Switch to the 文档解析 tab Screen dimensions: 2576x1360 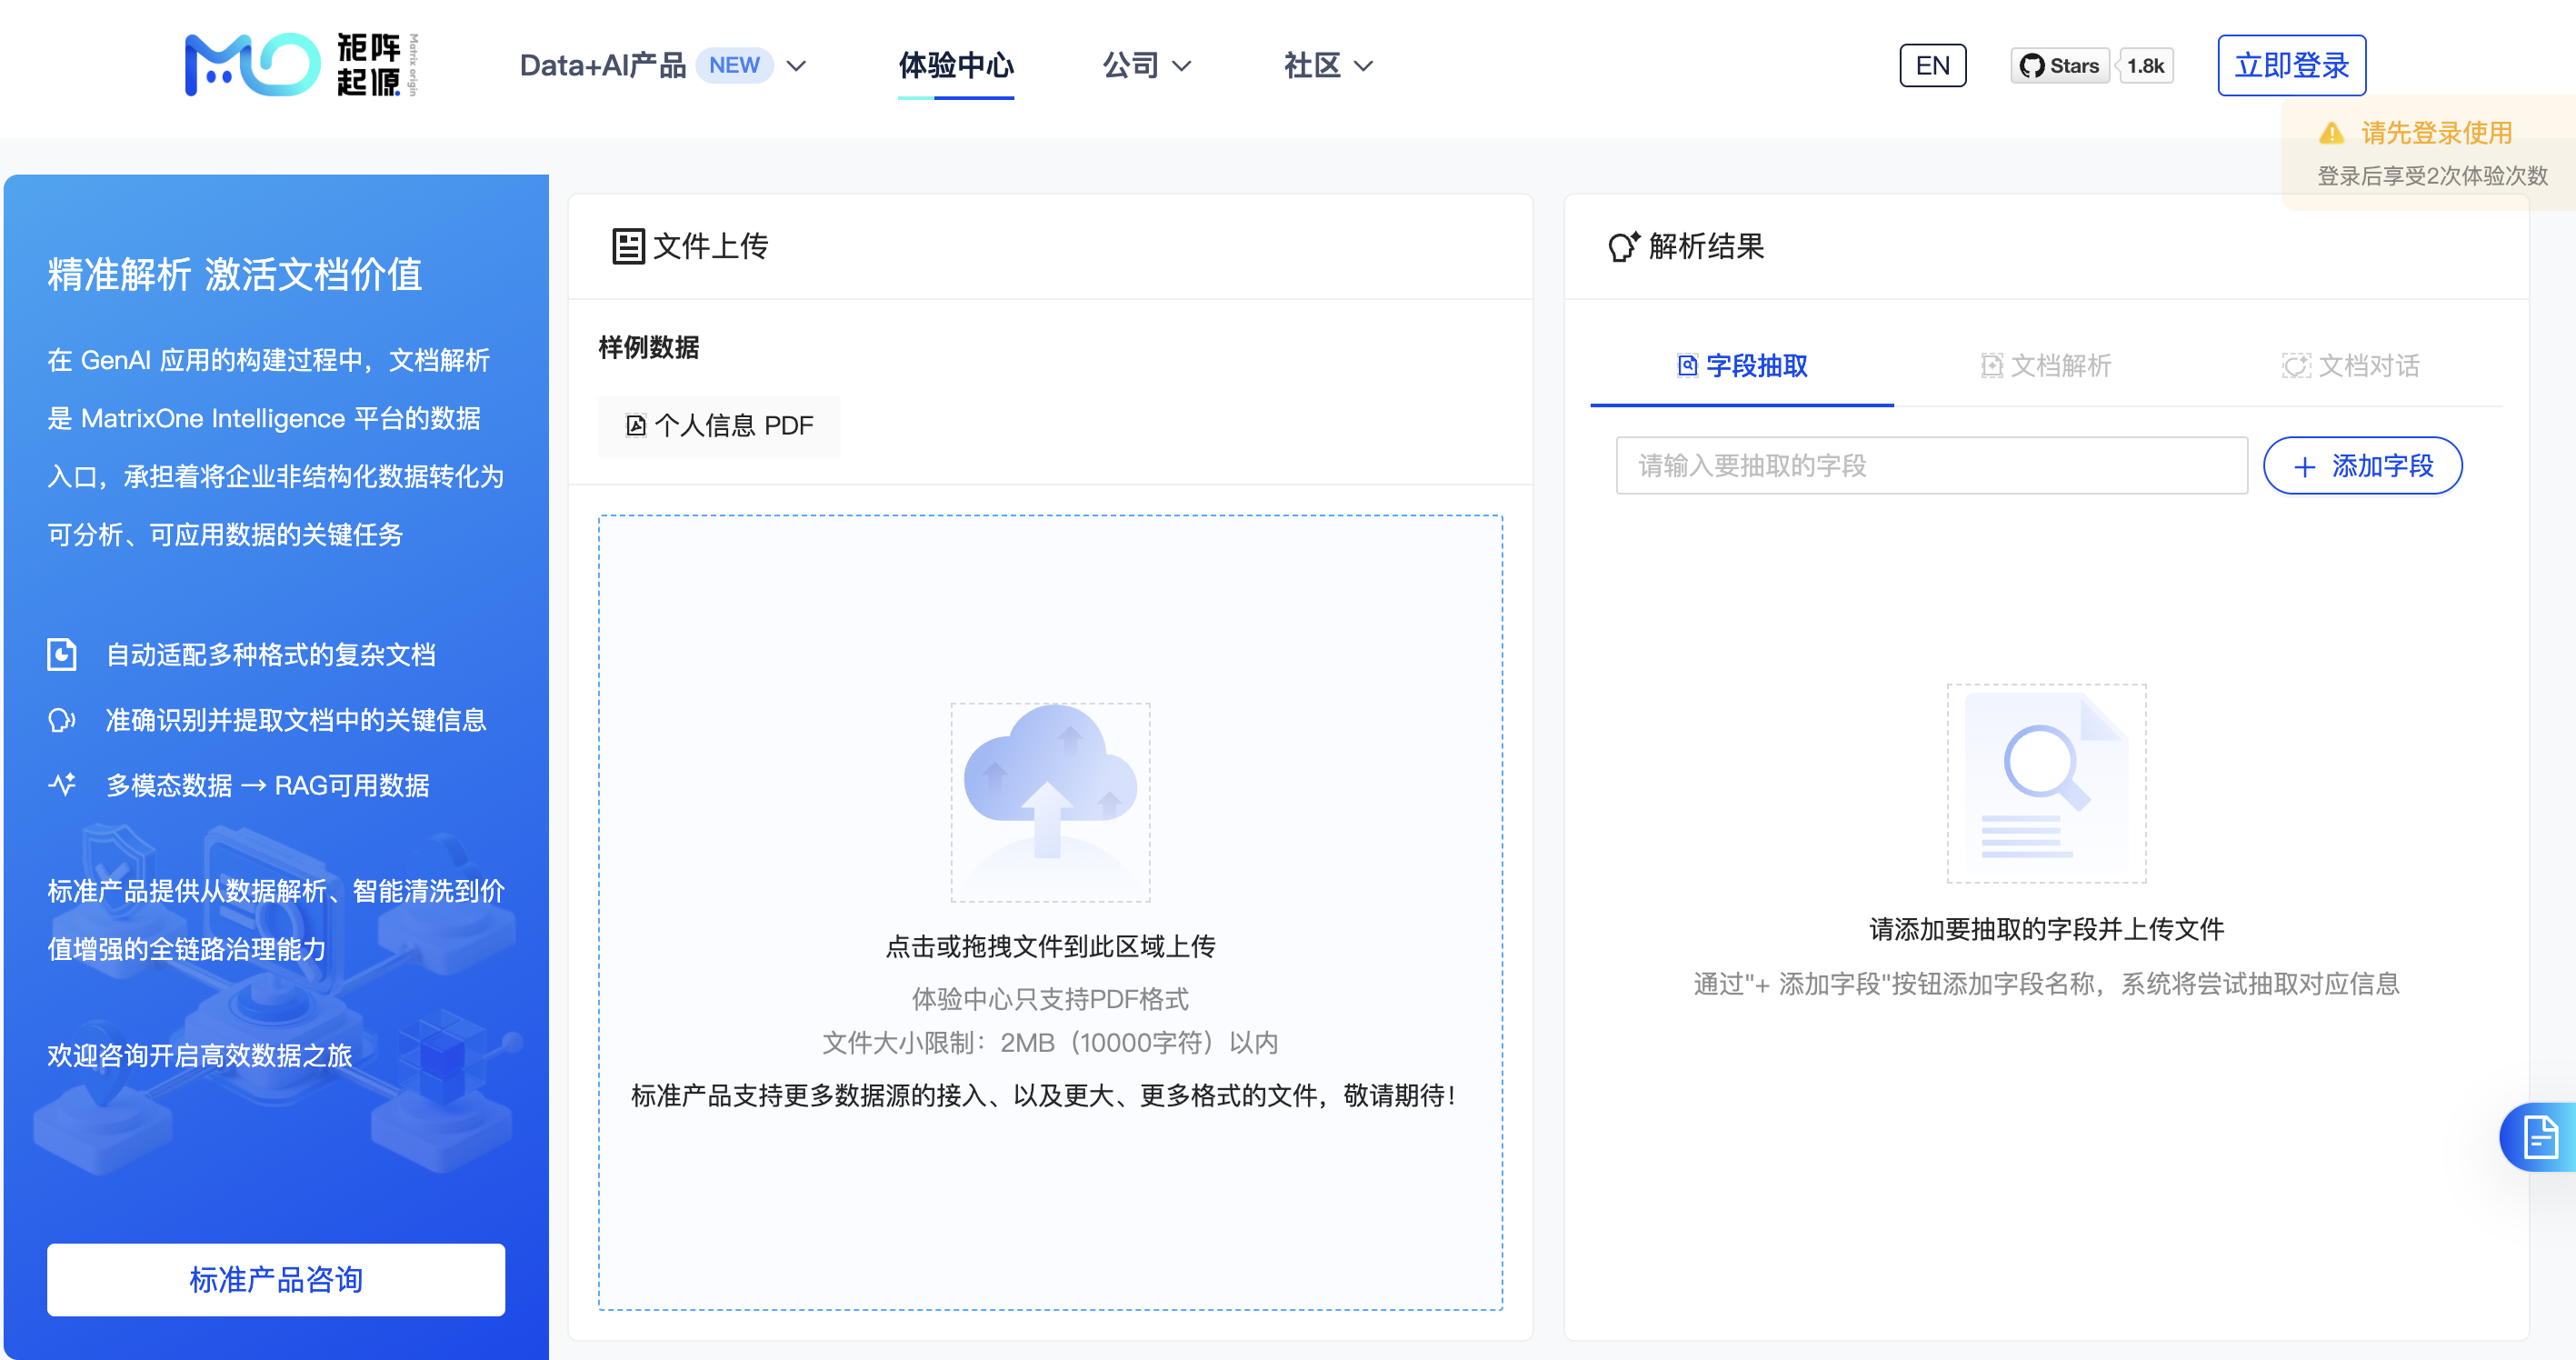coord(2048,366)
